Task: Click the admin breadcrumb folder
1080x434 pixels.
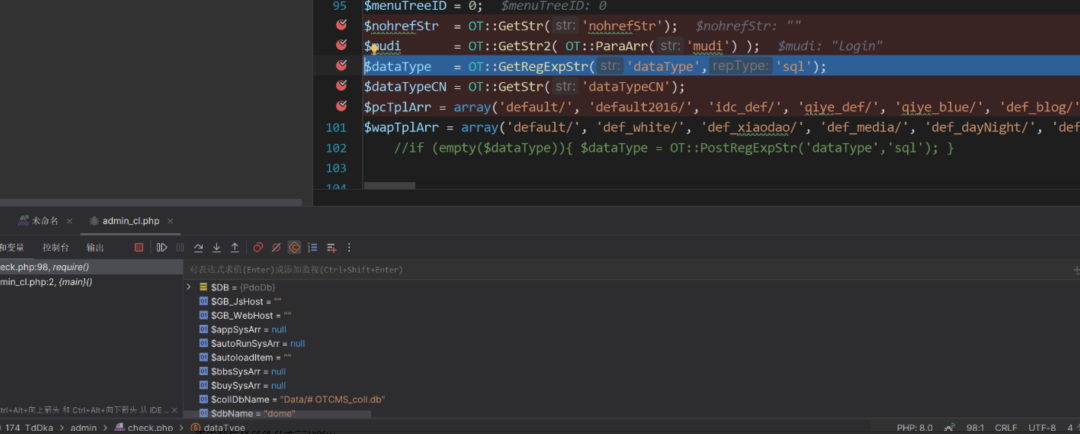Action: pos(83,428)
